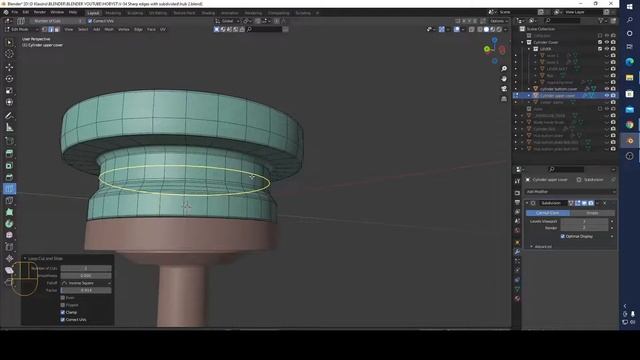Enable the Flipped checkbox in Loop Cut panel
The height and width of the screenshot is (360, 640).
[63, 305]
